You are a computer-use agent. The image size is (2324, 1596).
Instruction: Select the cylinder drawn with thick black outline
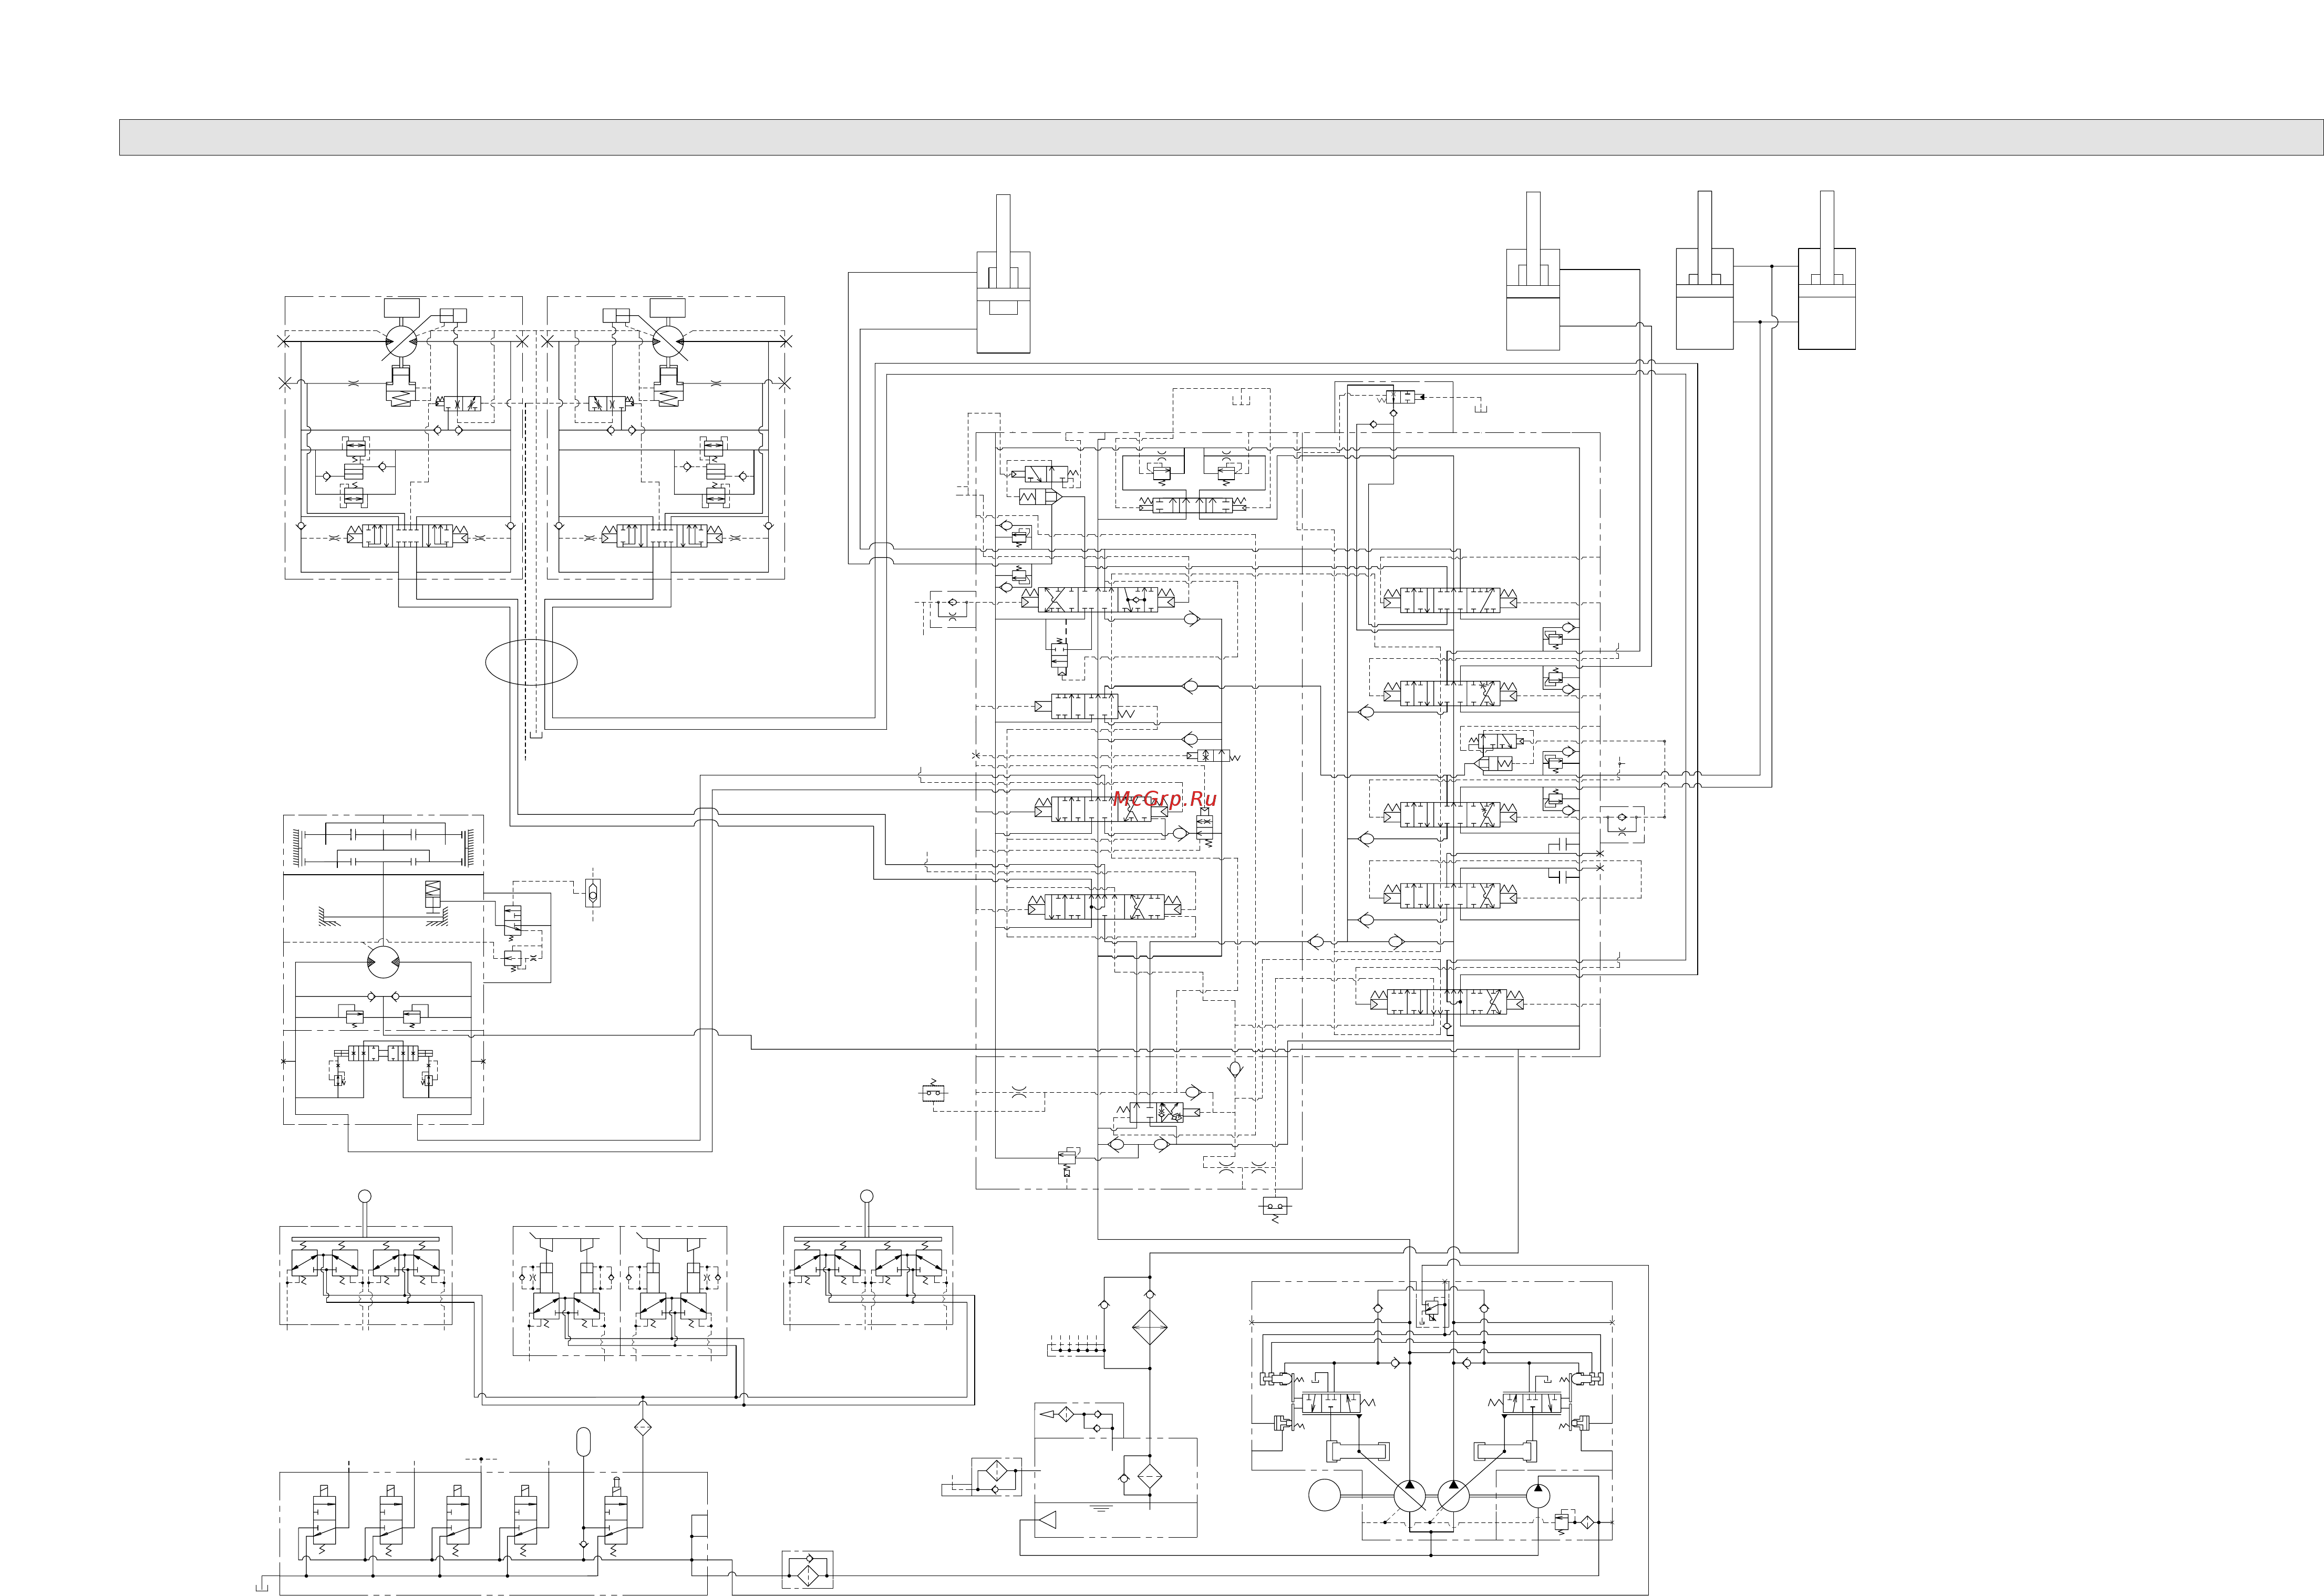[x=1827, y=298]
